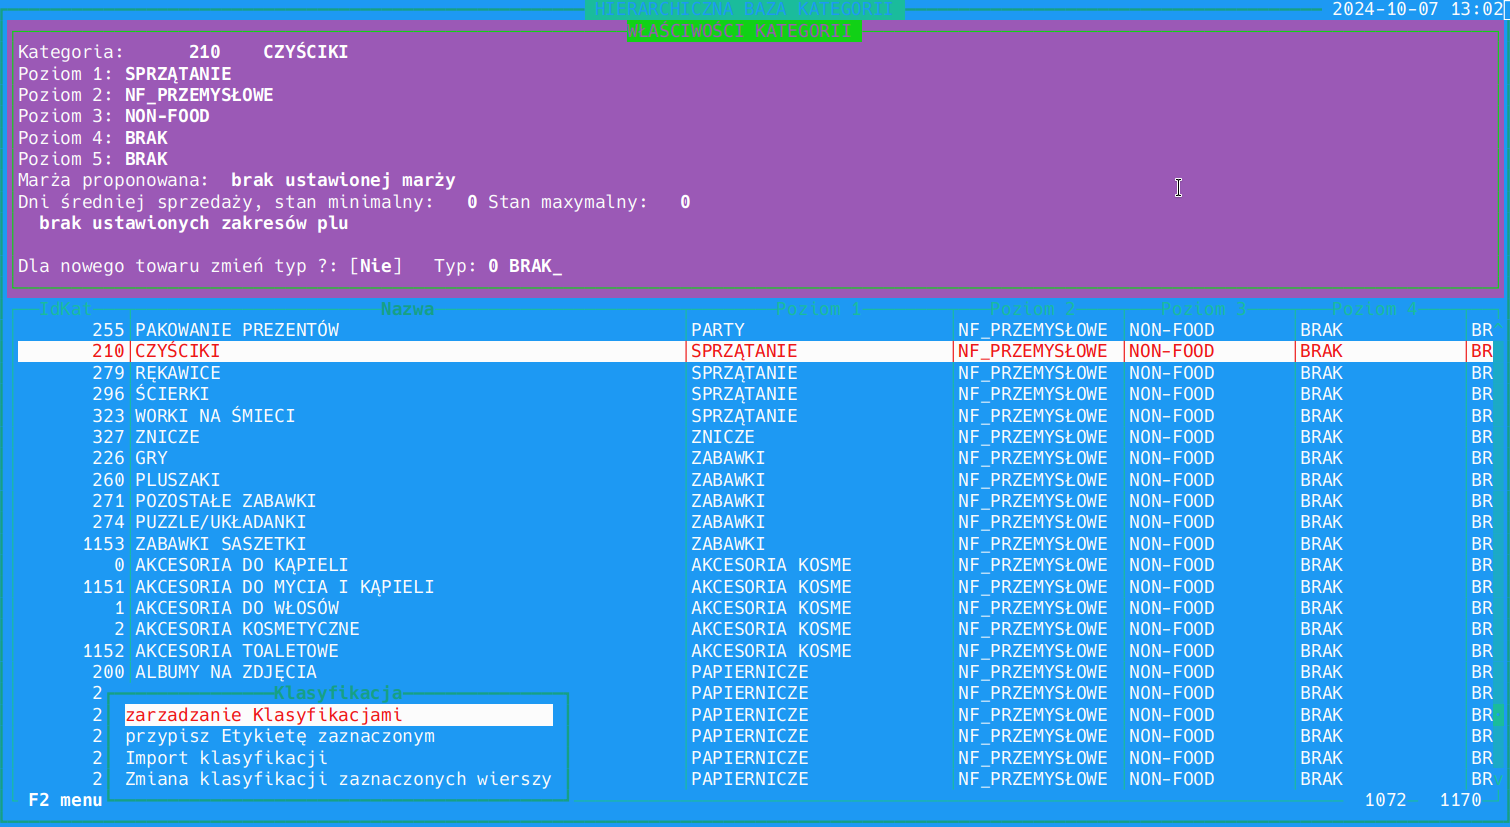The image size is (1510, 827).
Task: Click 'brak ustawionych zakresów plu' text
Action: pyautogui.click(x=194, y=223)
